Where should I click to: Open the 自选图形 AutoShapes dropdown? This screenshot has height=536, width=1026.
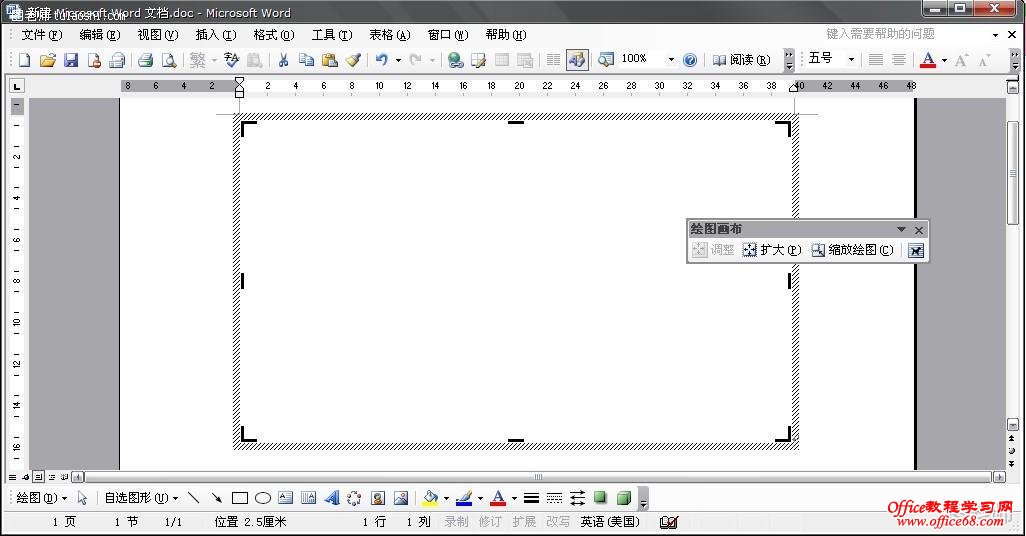[141, 498]
